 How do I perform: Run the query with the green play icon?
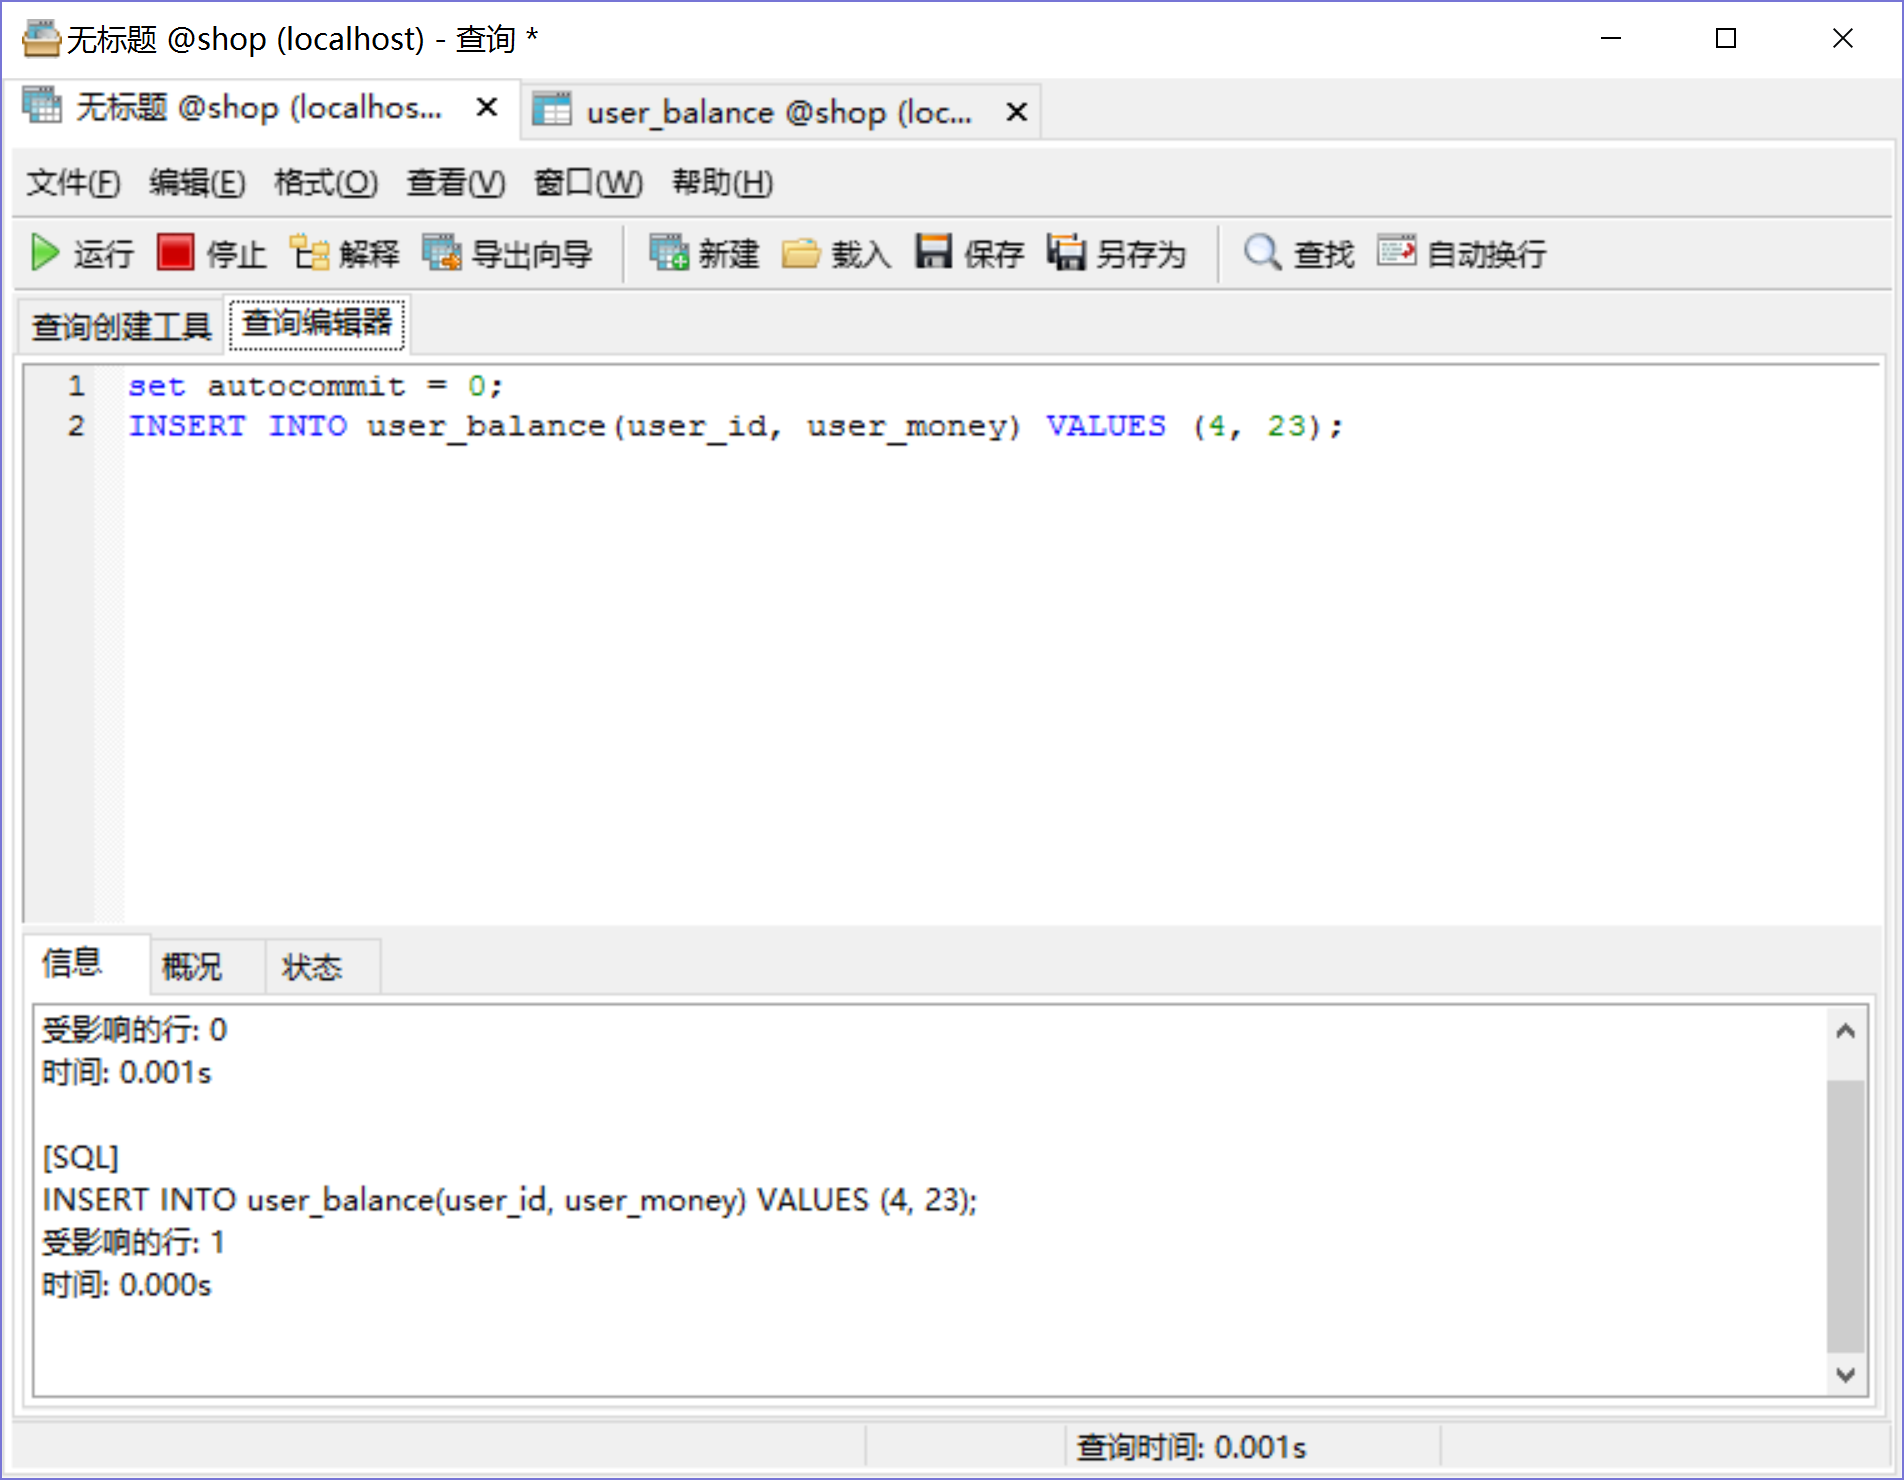(x=45, y=253)
